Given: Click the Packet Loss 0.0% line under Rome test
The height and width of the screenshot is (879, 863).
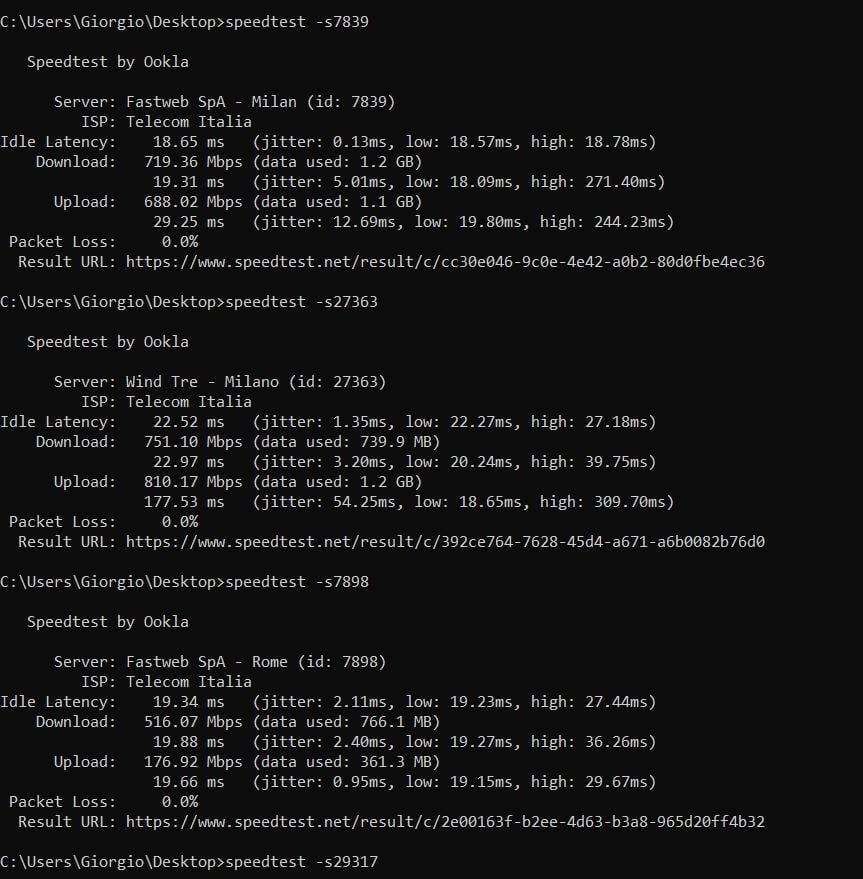Looking at the screenshot, I should click(x=103, y=802).
